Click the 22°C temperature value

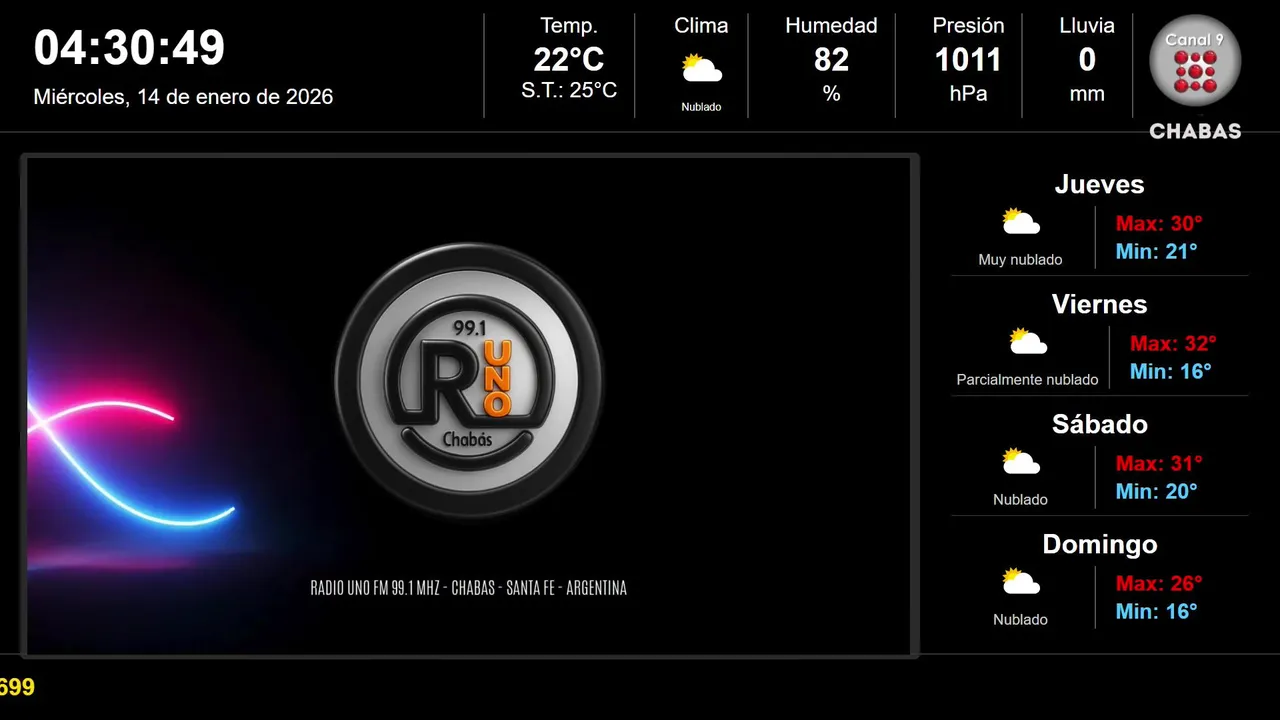(569, 60)
